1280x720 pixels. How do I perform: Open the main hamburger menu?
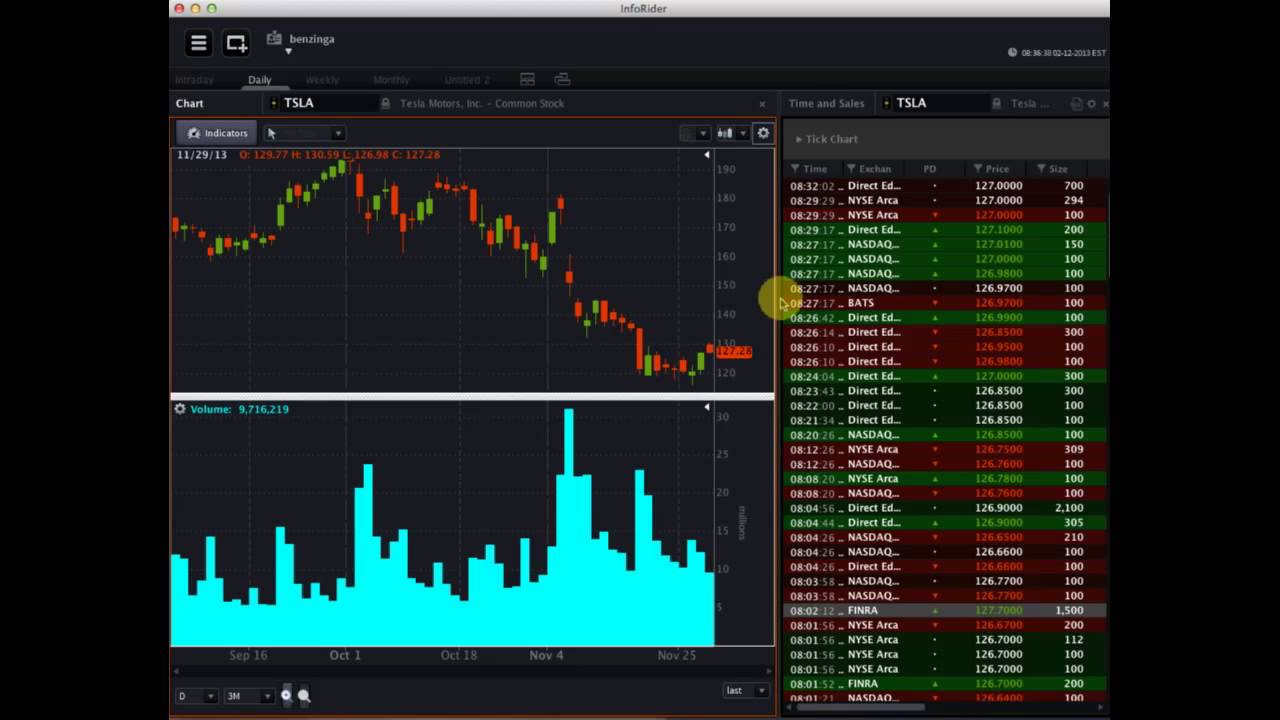tap(198, 43)
